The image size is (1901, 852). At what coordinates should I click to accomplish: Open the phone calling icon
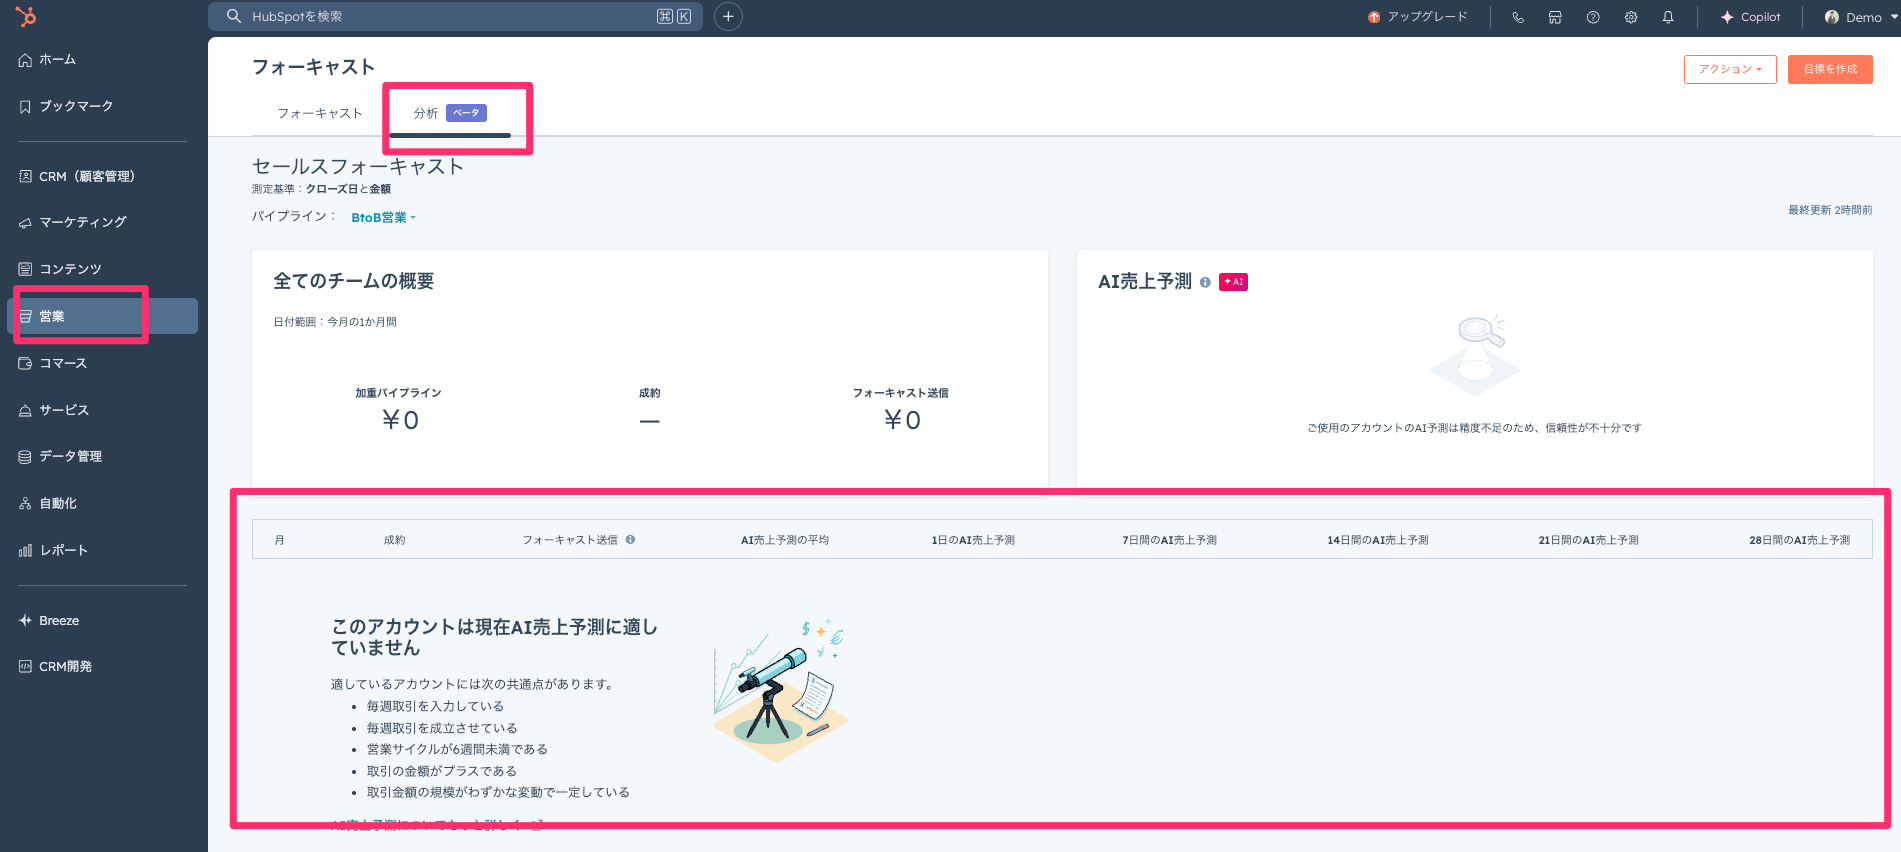(1518, 17)
